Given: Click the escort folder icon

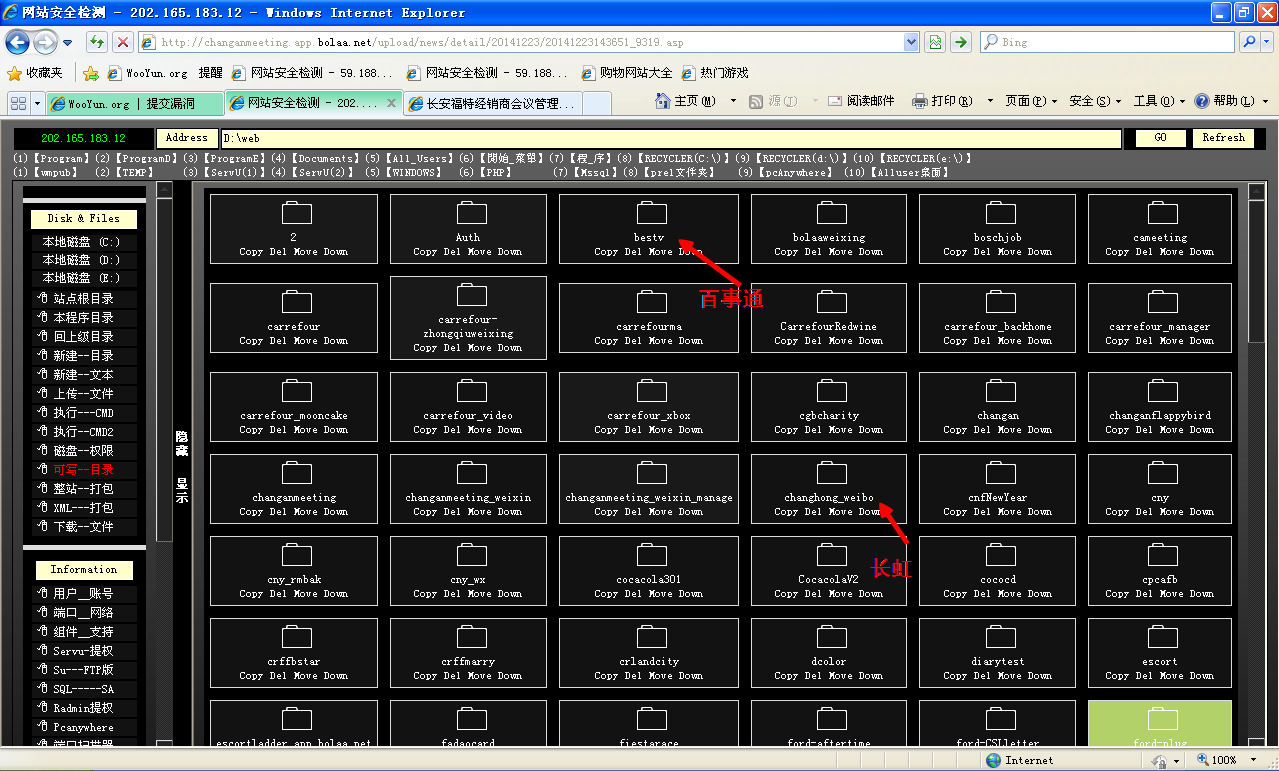Looking at the screenshot, I should pos(1163,636).
